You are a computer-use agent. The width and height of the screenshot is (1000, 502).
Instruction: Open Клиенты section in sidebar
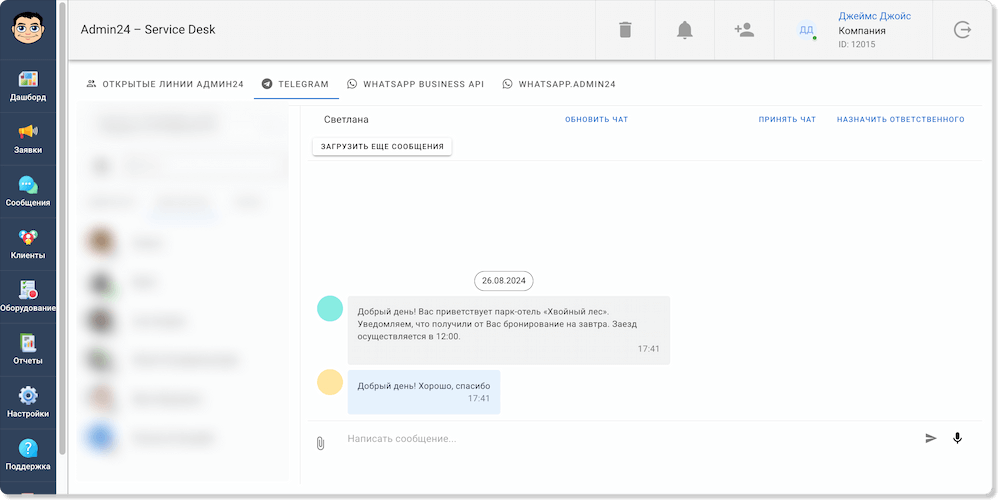click(x=28, y=244)
